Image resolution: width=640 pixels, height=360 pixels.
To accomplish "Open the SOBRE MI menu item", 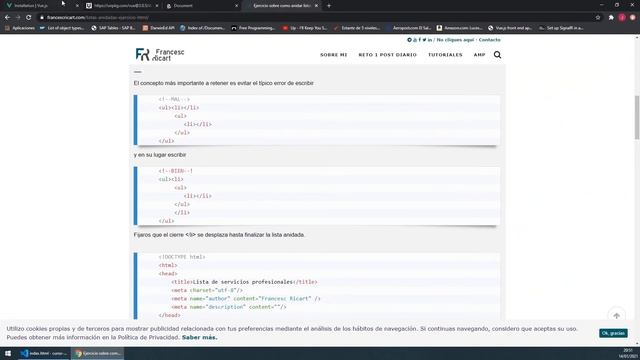I will coord(333,55).
